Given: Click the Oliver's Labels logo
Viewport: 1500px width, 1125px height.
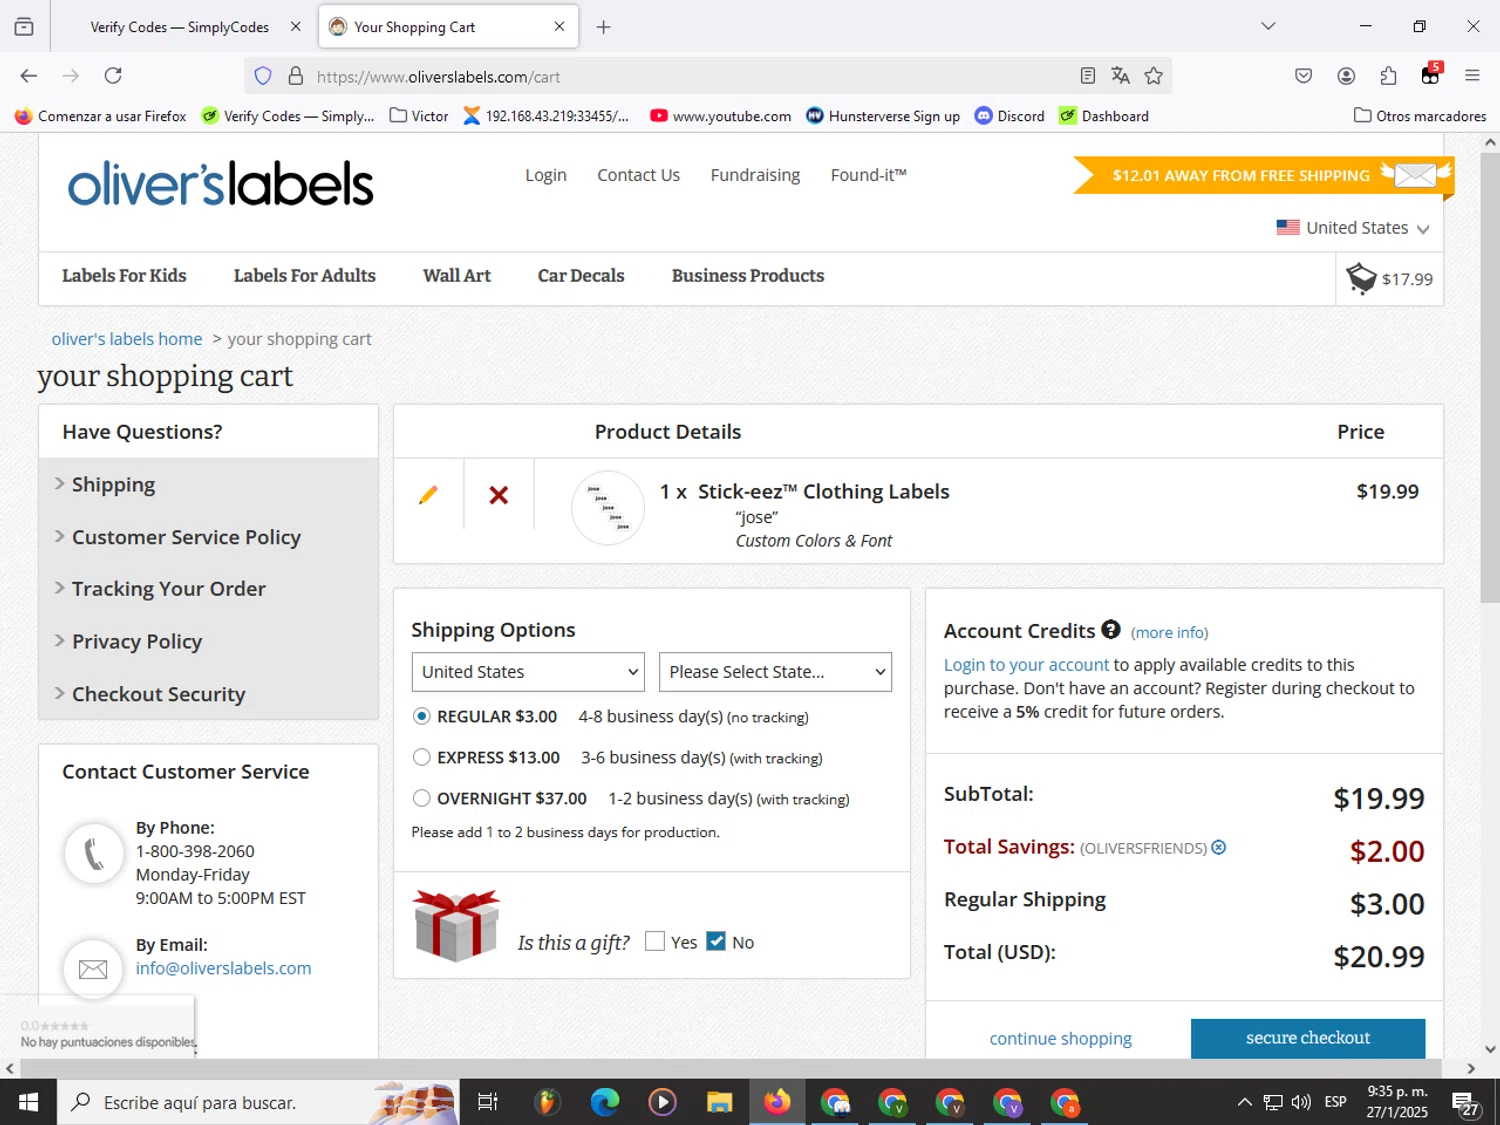Looking at the screenshot, I should [x=221, y=184].
